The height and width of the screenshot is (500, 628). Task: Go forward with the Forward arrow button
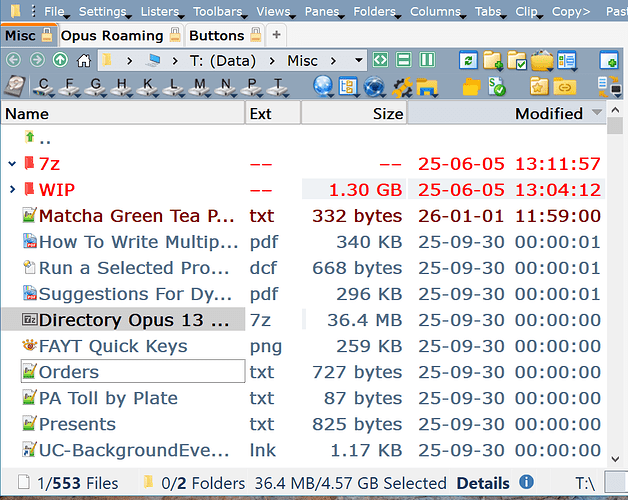tap(37, 60)
